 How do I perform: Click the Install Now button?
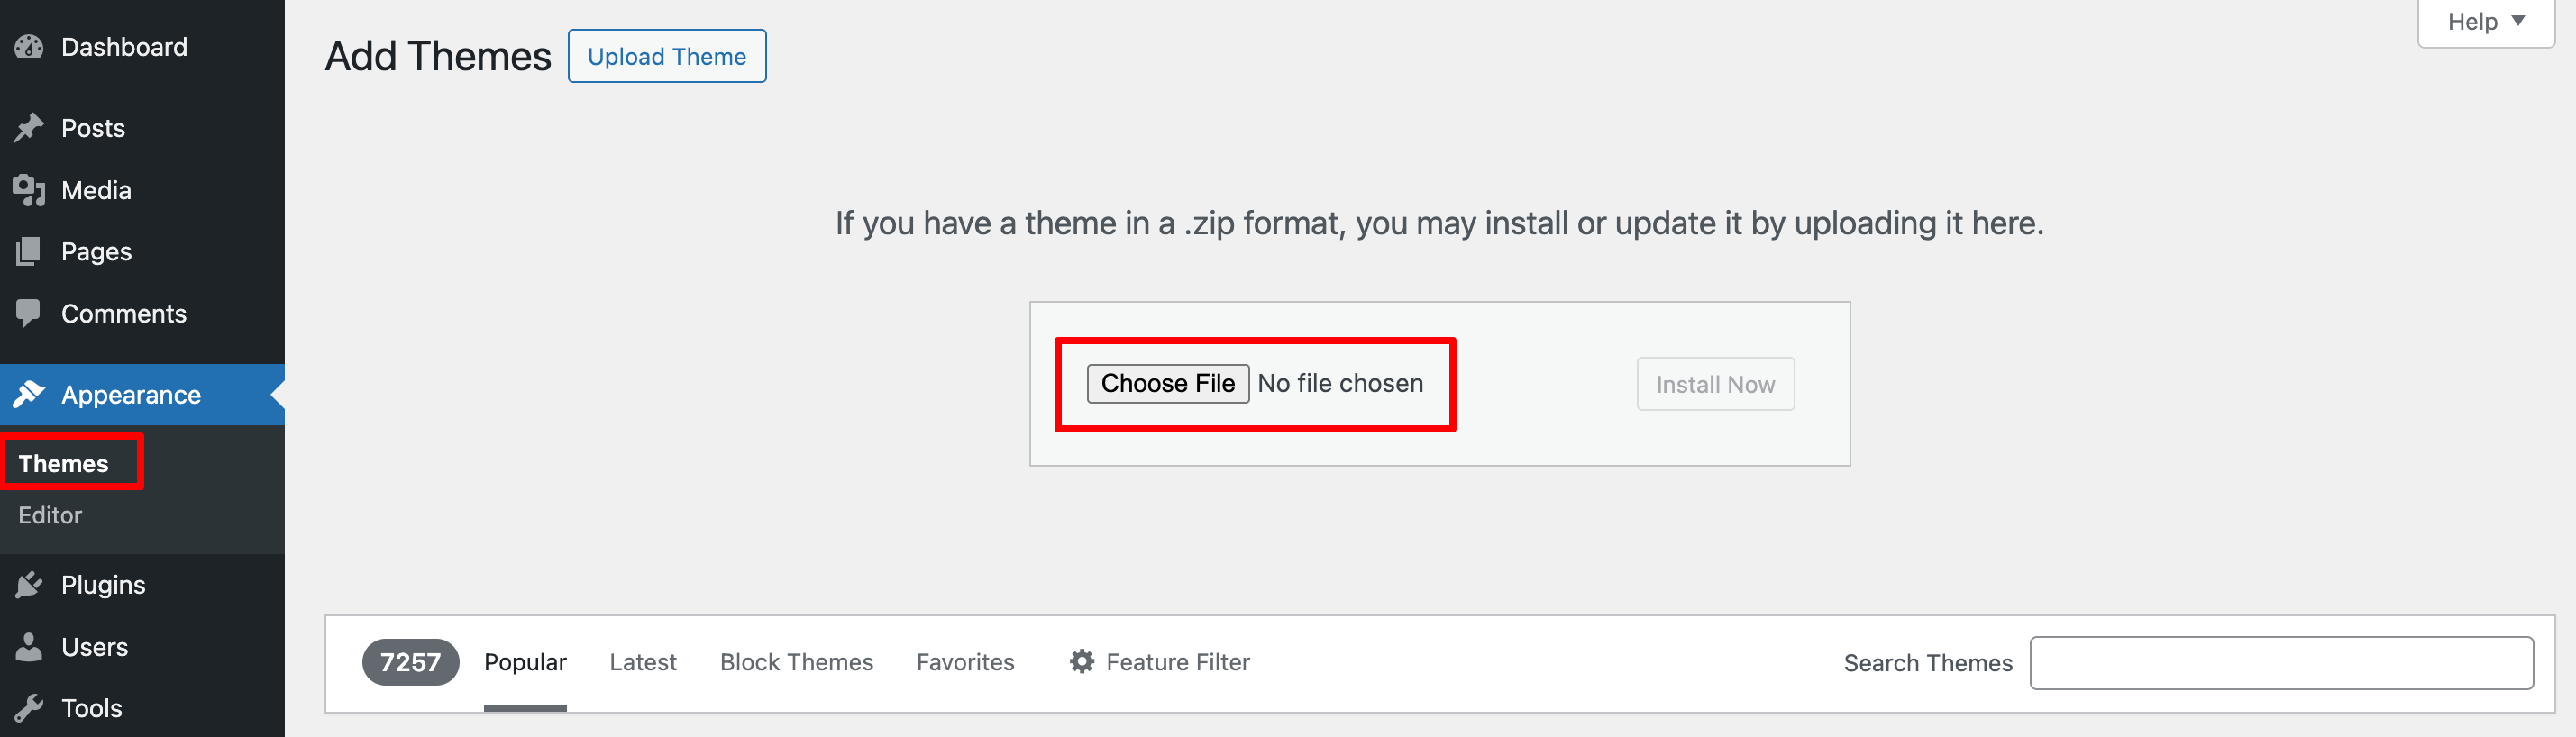coord(1715,384)
